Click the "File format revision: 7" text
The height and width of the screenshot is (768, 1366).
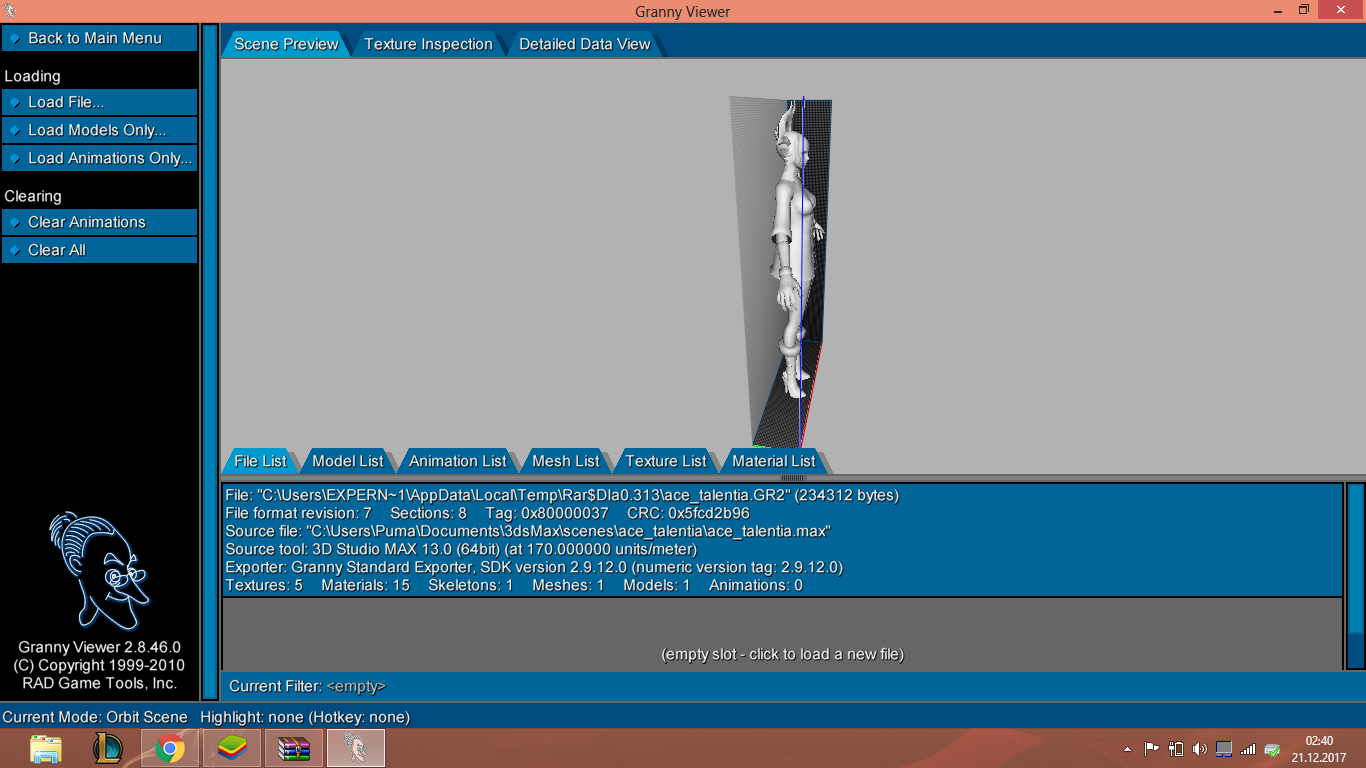pos(298,513)
